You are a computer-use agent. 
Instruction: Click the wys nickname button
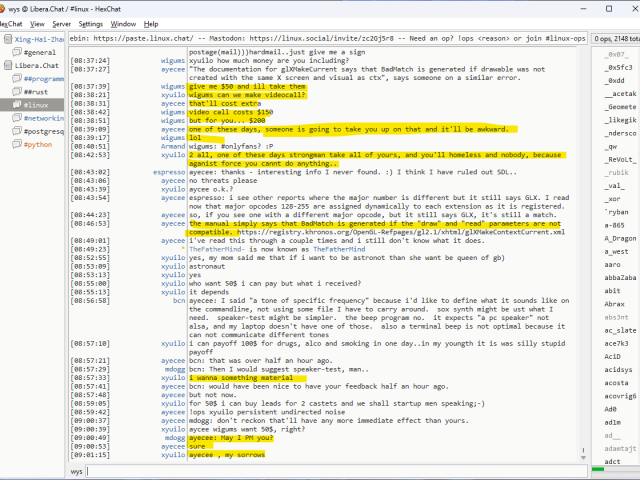coord(77,471)
